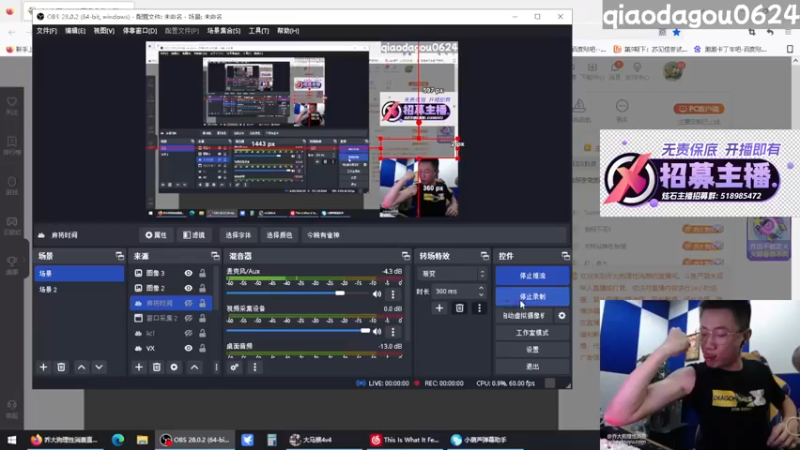Screen dimensions: 800x450
Task: Open advanced audio properties gears icon in mixer
Action: [x=234, y=367]
